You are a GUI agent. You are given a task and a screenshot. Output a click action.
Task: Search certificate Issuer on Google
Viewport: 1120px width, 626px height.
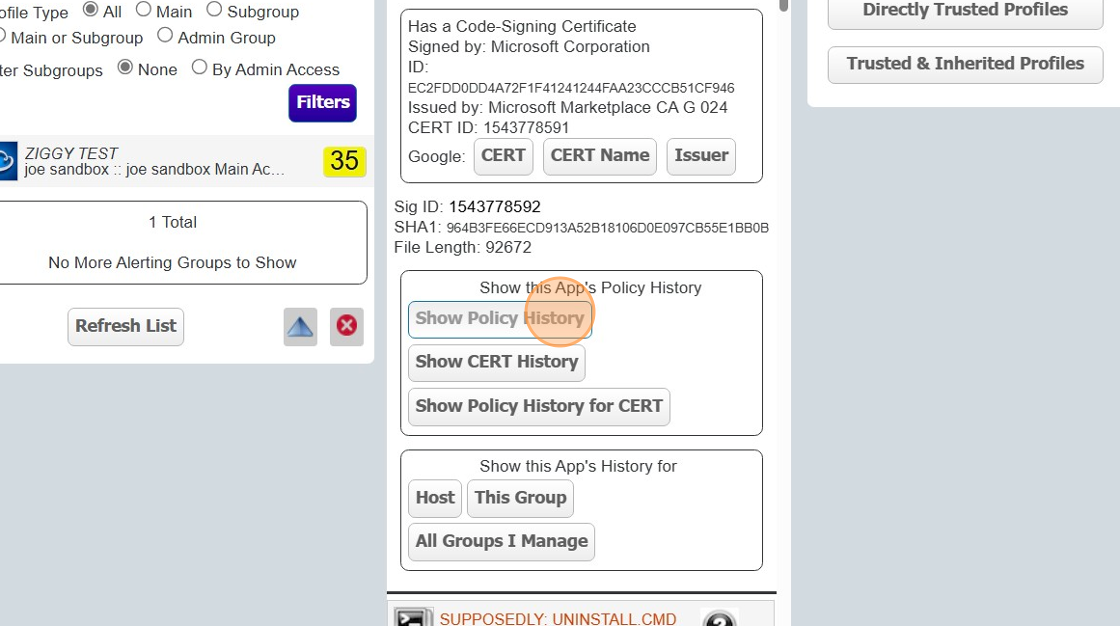[x=700, y=156]
